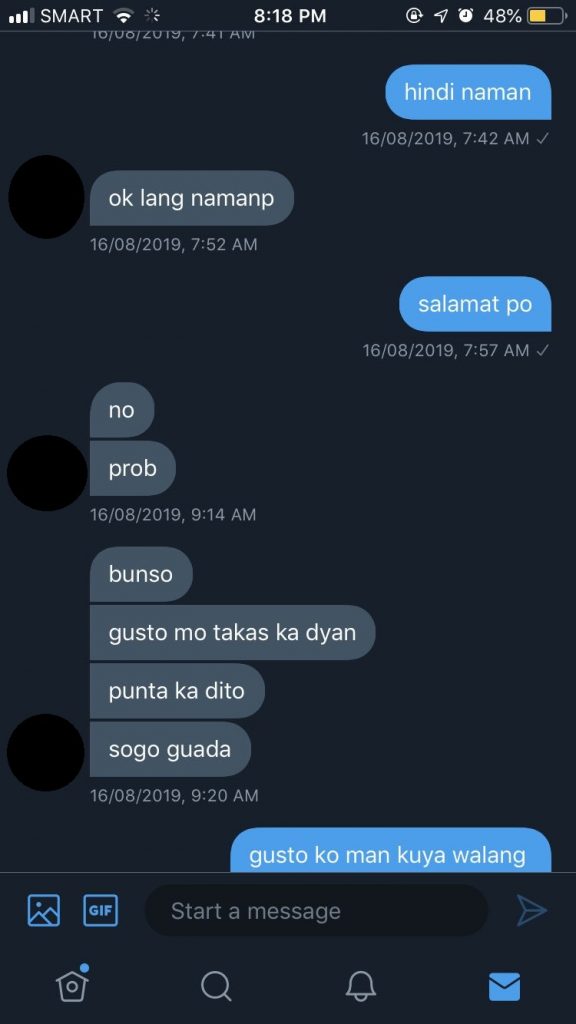Go to the Home tab icon
The height and width of the screenshot is (1024, 576).
point(72,984)
